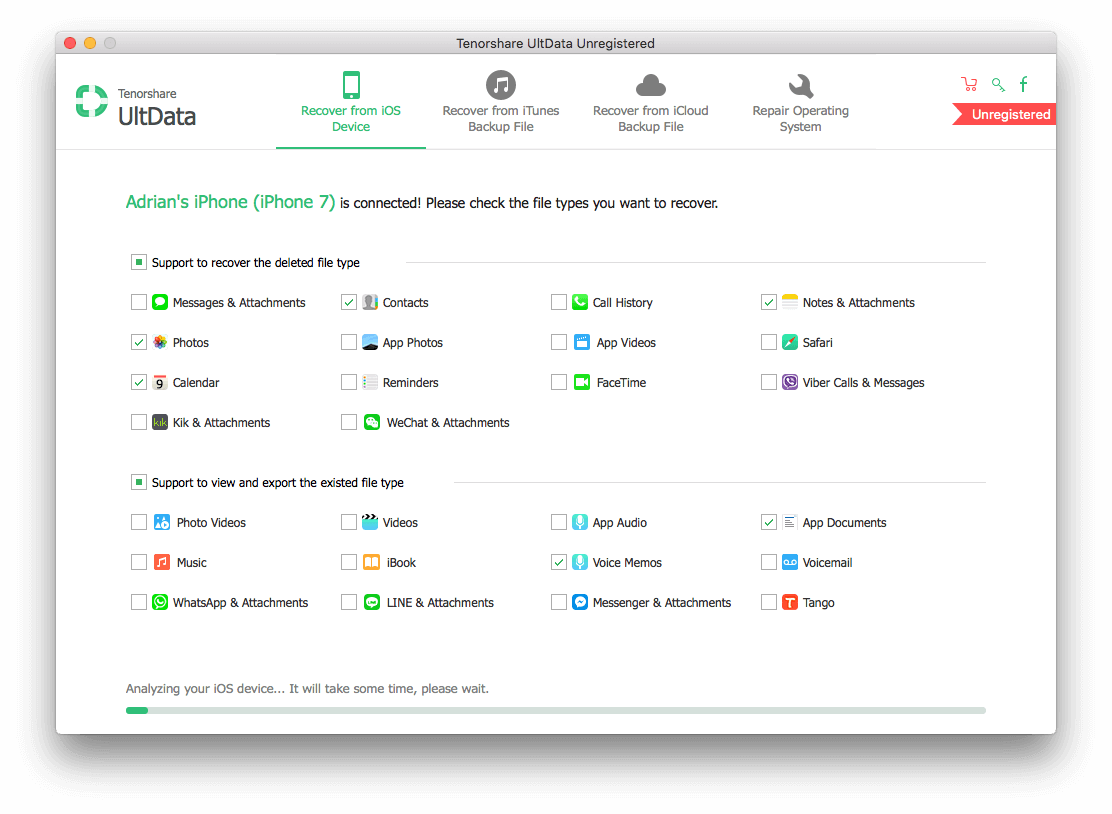
Task: Click the Voicemail icon
Action: coord(789,562)
